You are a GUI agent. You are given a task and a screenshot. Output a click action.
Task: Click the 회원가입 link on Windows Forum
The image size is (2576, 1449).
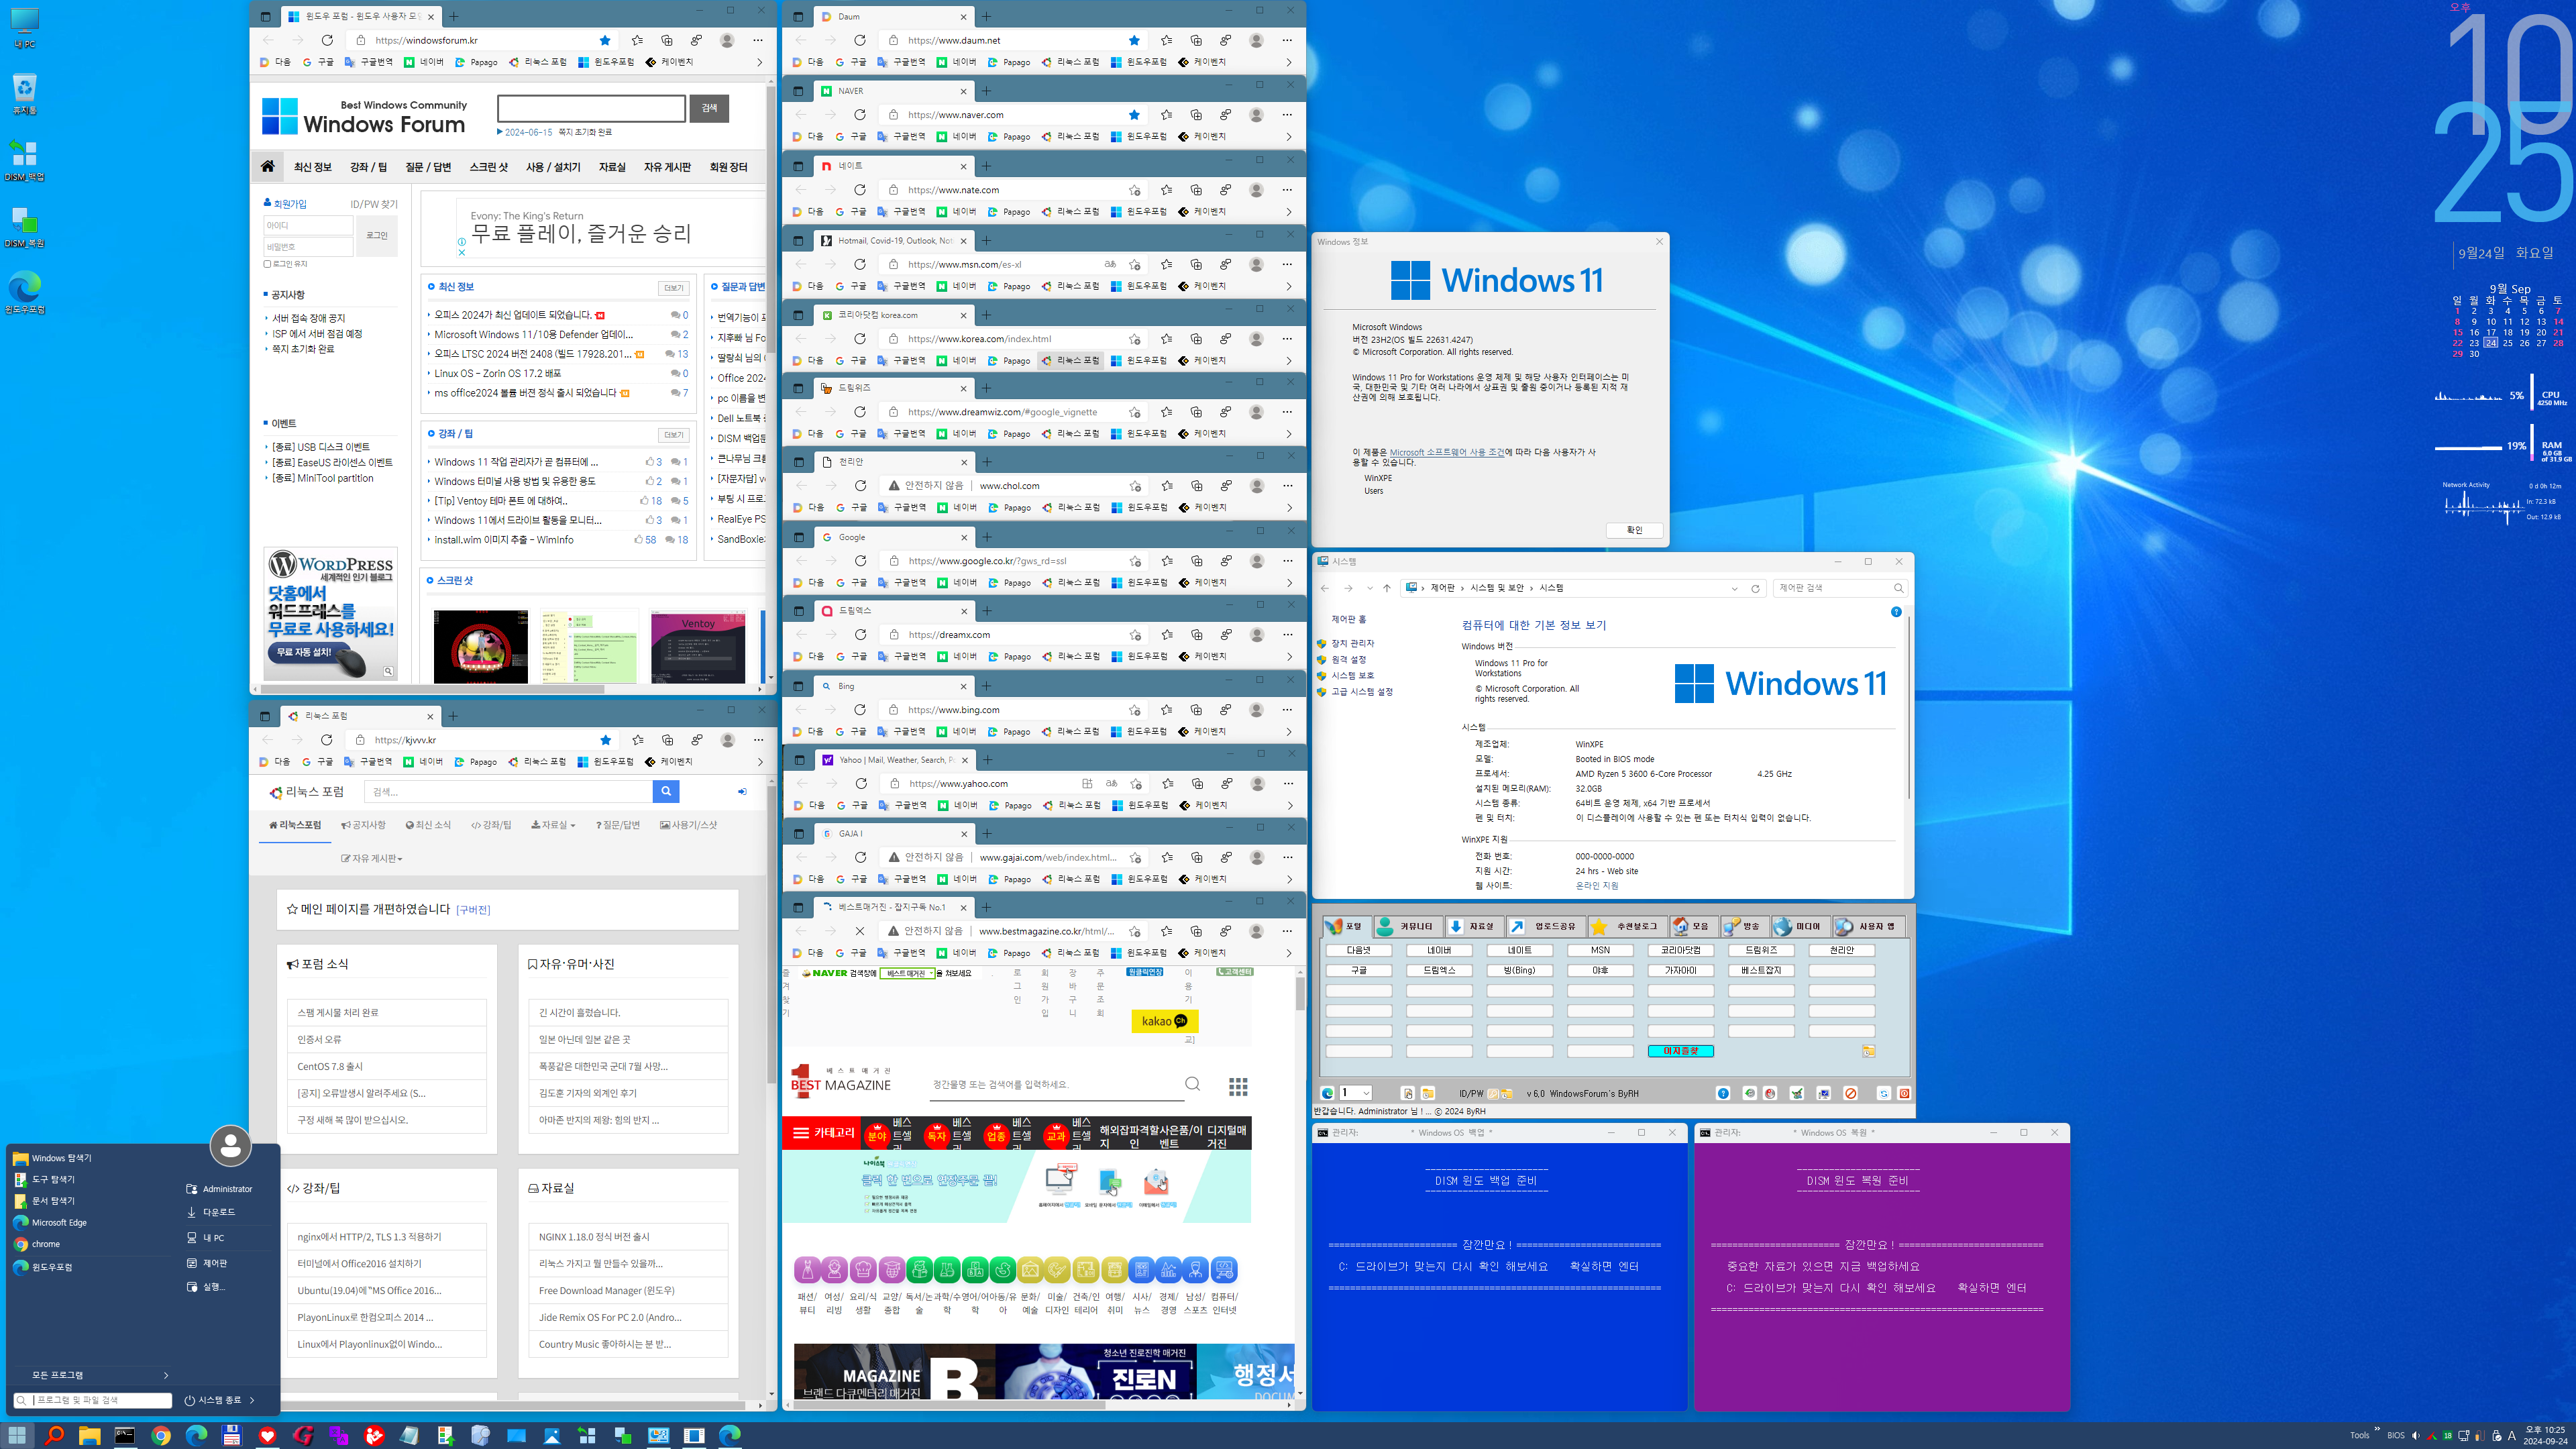click(x=290, y=204)
